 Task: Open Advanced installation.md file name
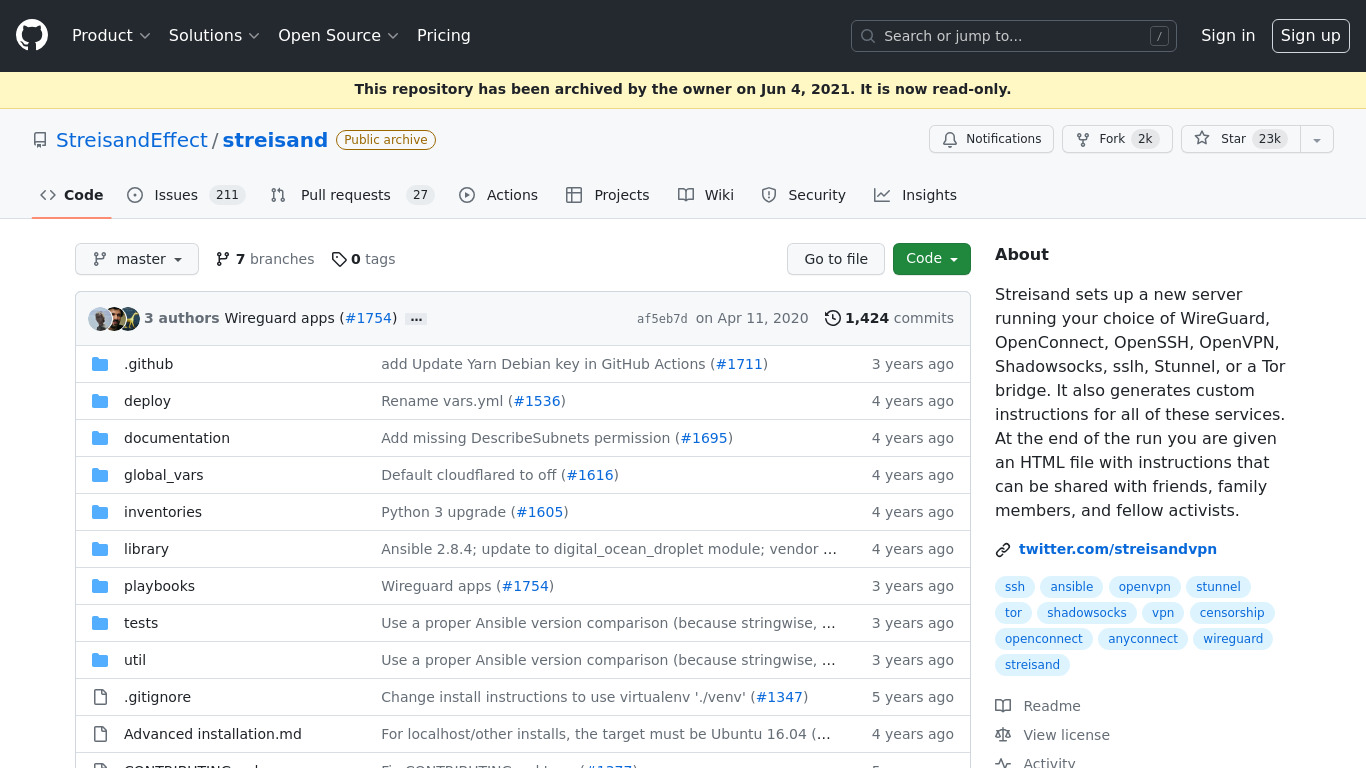coord(213,734)
